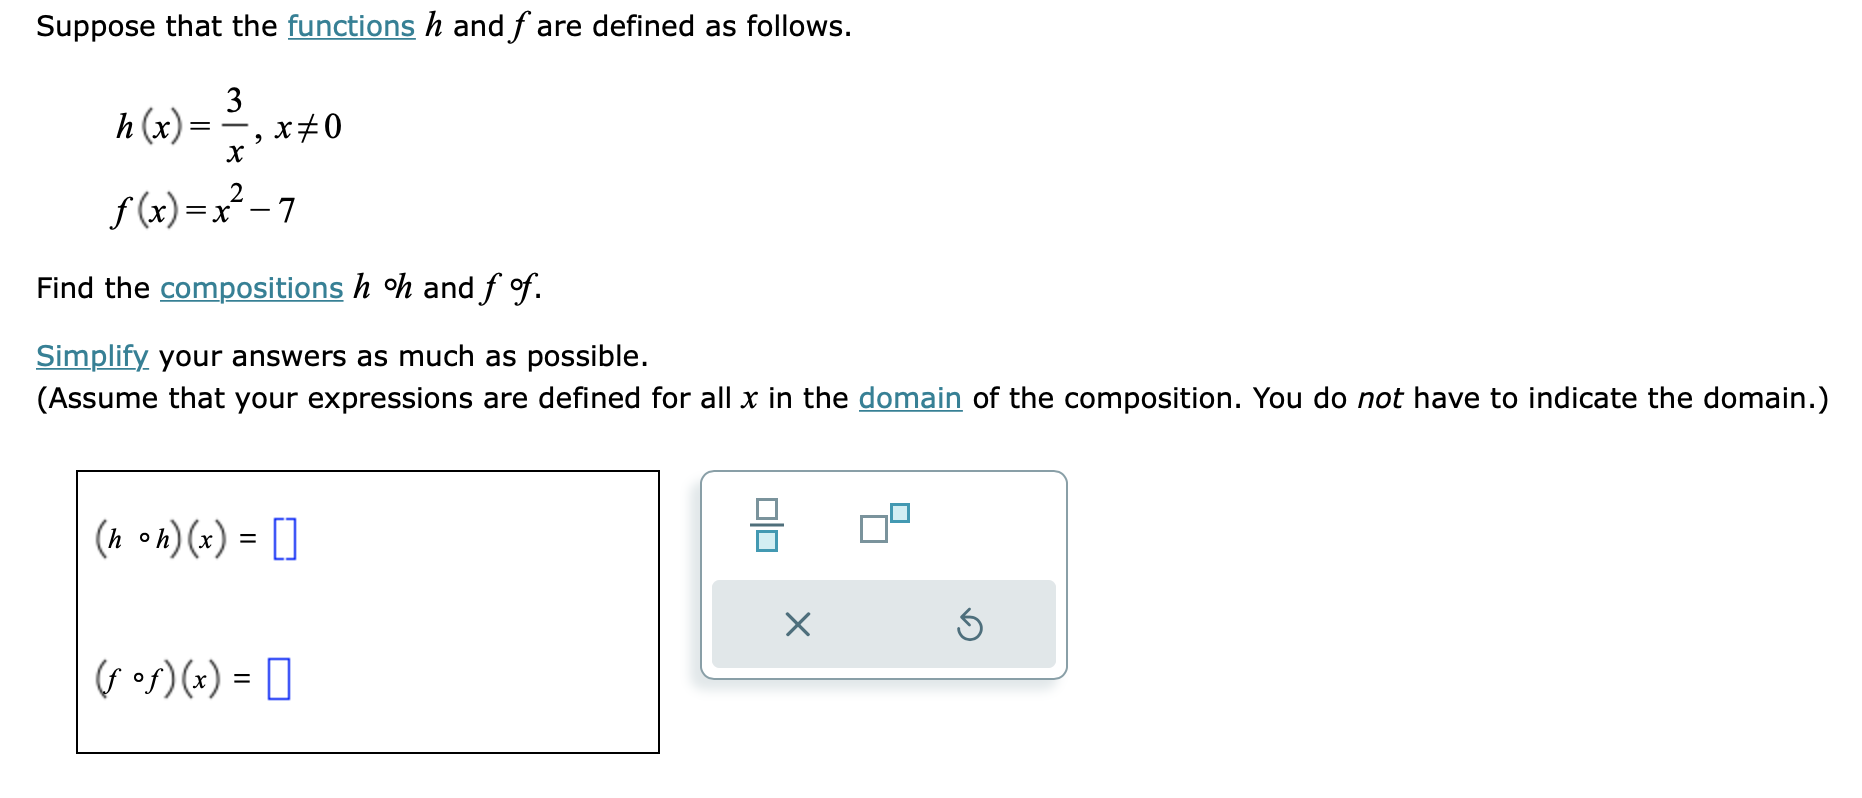Click the Simplify hyperlink

point(91,357)
